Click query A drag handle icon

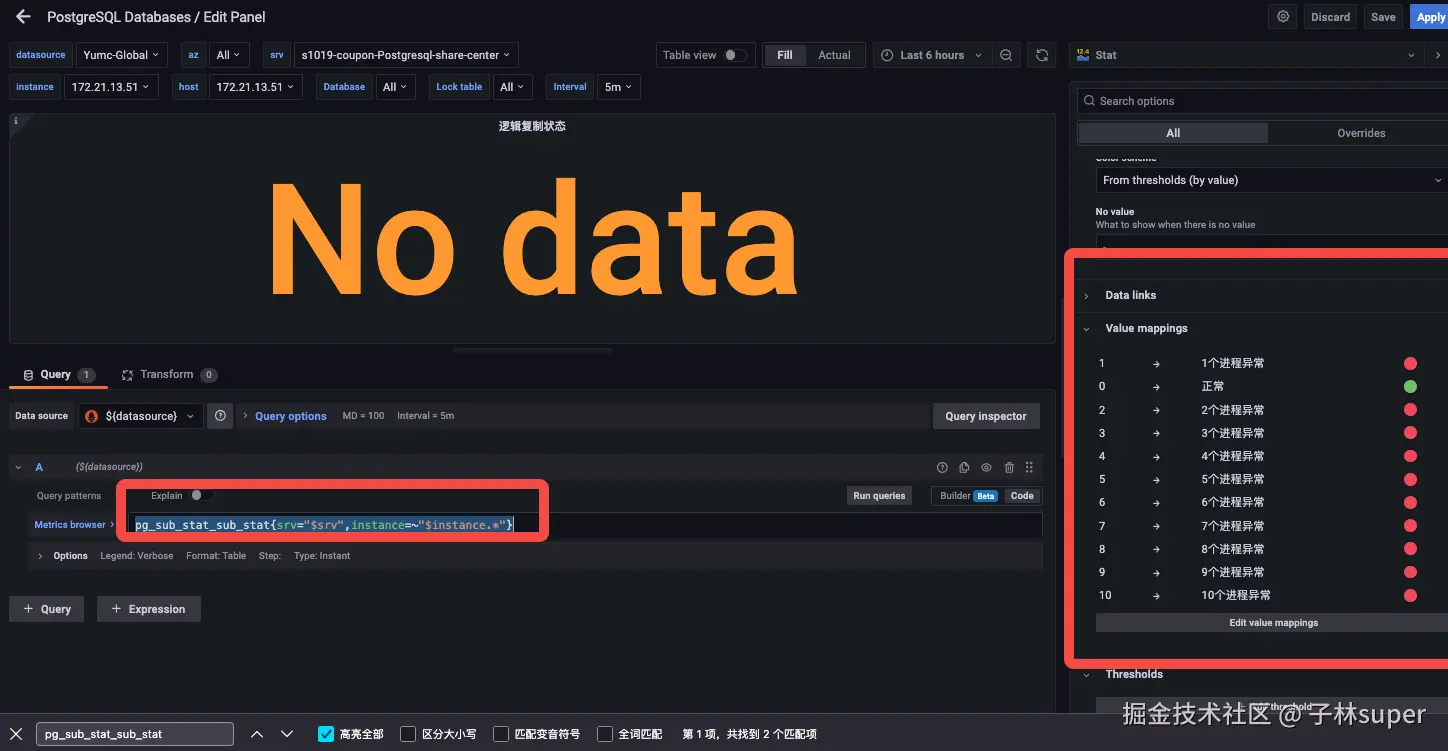(1029, 467)
